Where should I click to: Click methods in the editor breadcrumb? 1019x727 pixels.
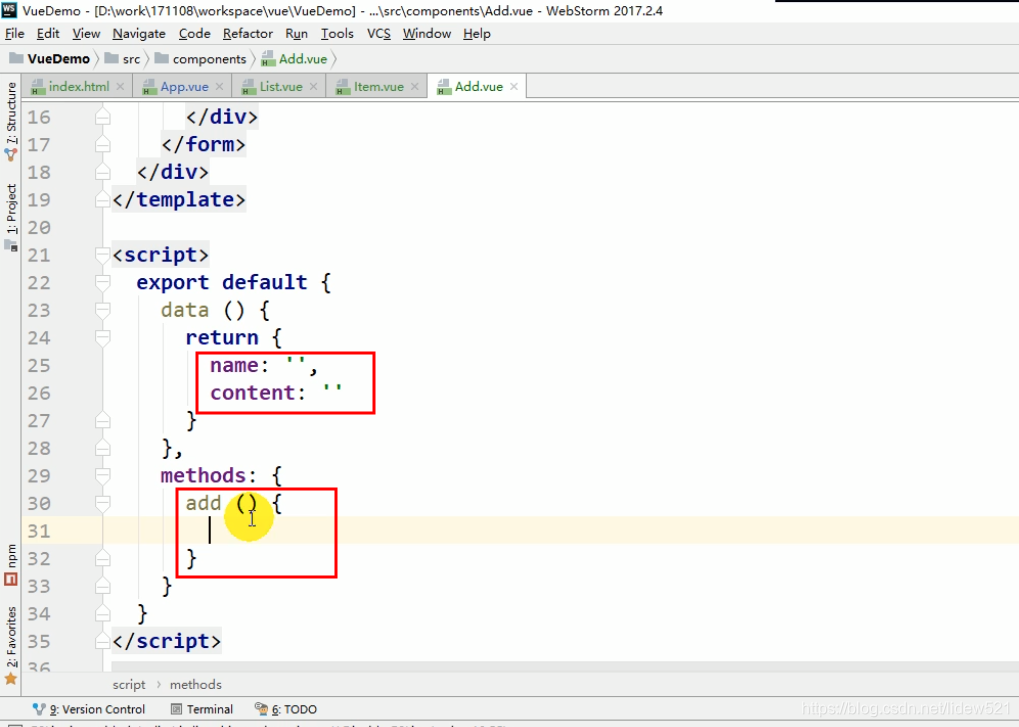(196, 685)
